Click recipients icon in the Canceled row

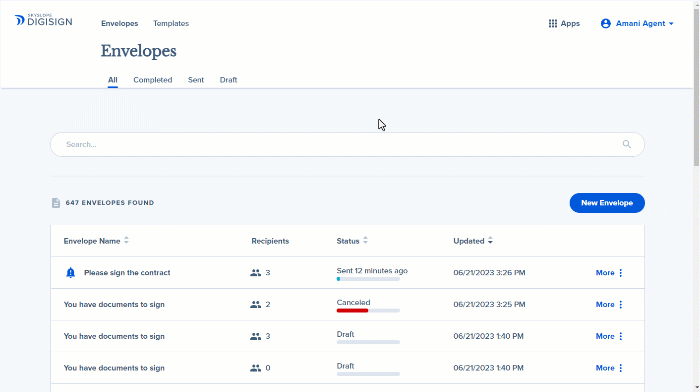pyautogui.click(x=255, y=304)
